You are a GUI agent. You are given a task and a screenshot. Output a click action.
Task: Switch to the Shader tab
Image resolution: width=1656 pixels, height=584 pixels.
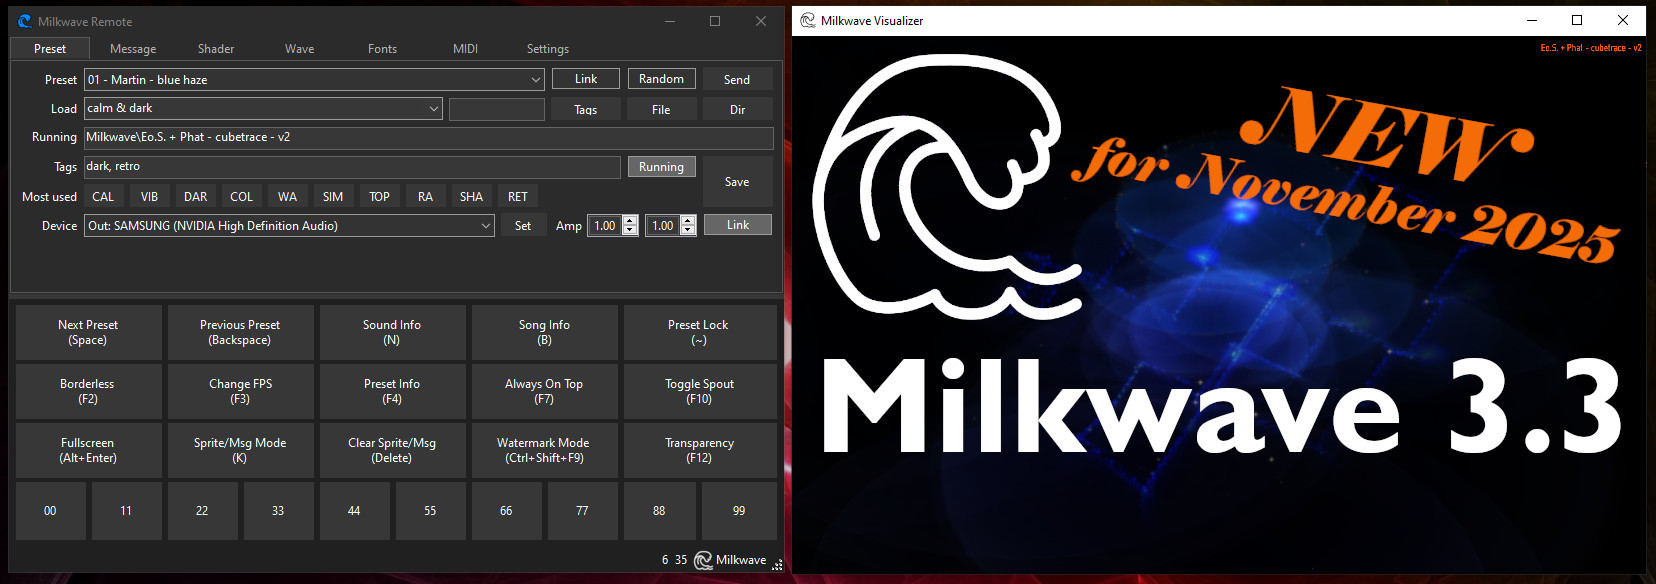click(x=216, y=49)
